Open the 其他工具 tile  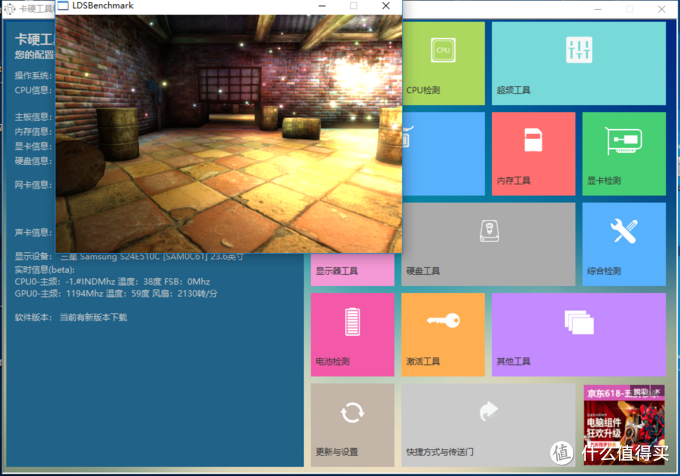coord(578,334)
